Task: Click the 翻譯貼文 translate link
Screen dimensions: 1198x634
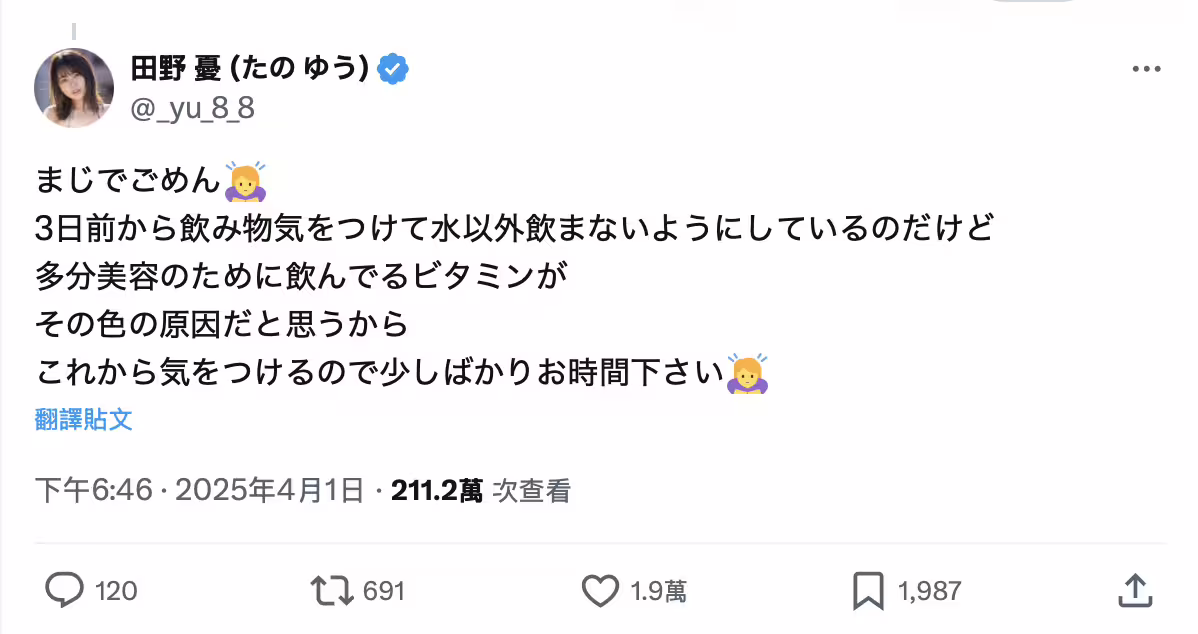Action: click(84, 419)
